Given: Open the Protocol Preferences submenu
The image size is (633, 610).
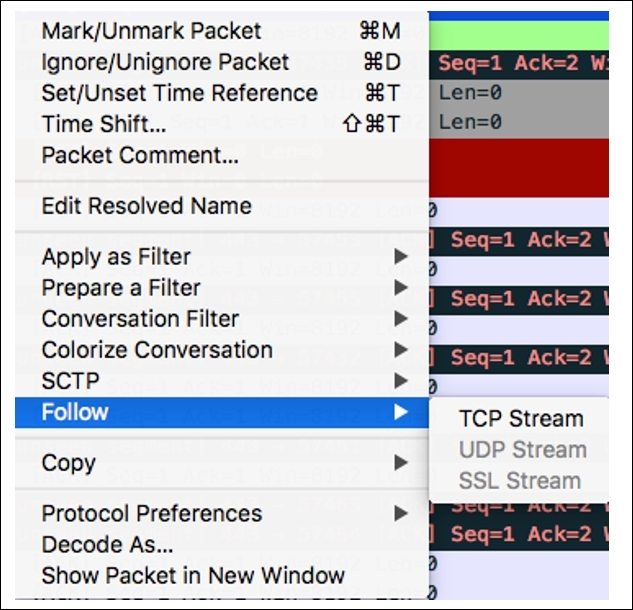Looking at the screenshot, I should tap(151, 514).
